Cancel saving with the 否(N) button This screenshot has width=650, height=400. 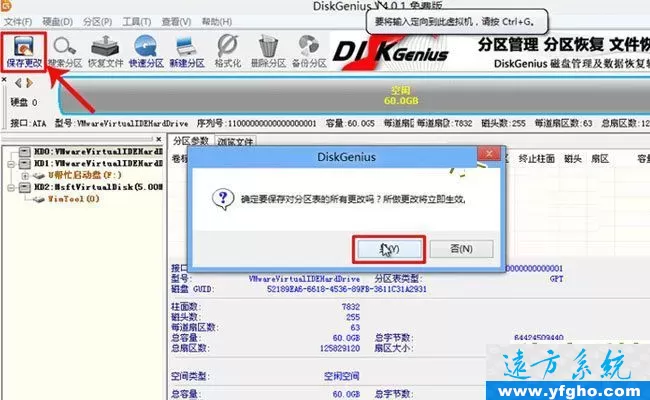(461, 249)
